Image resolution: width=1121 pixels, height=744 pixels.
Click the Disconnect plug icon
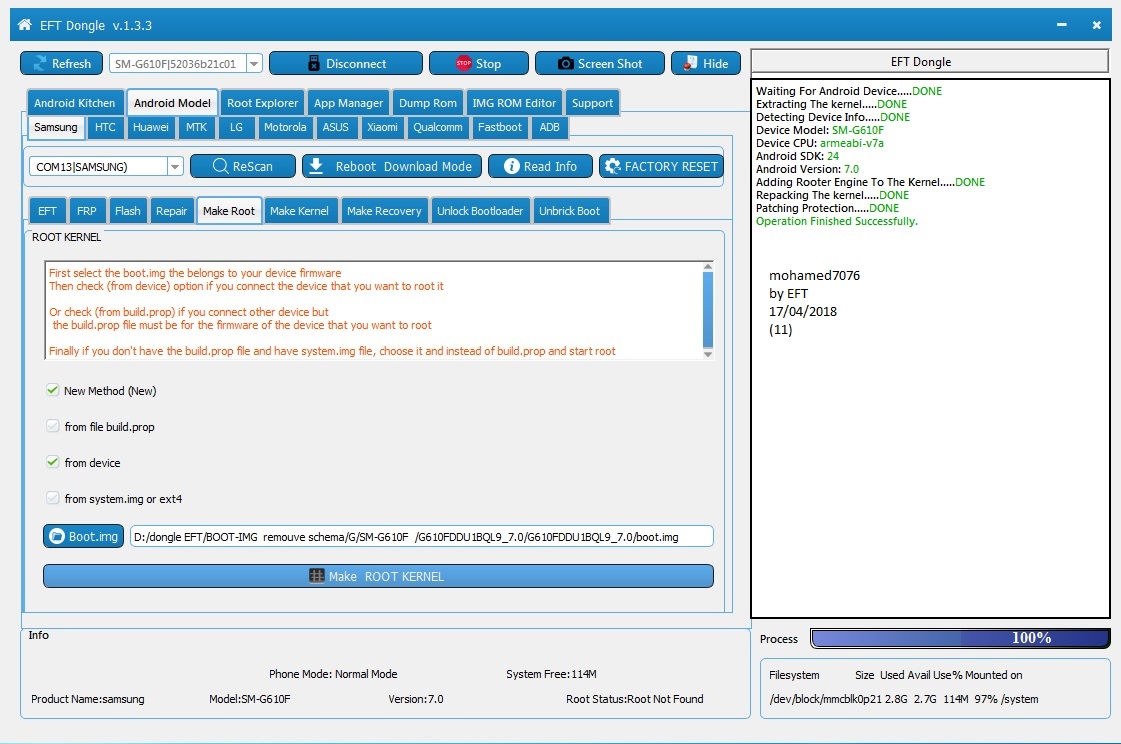pos(313,64)
